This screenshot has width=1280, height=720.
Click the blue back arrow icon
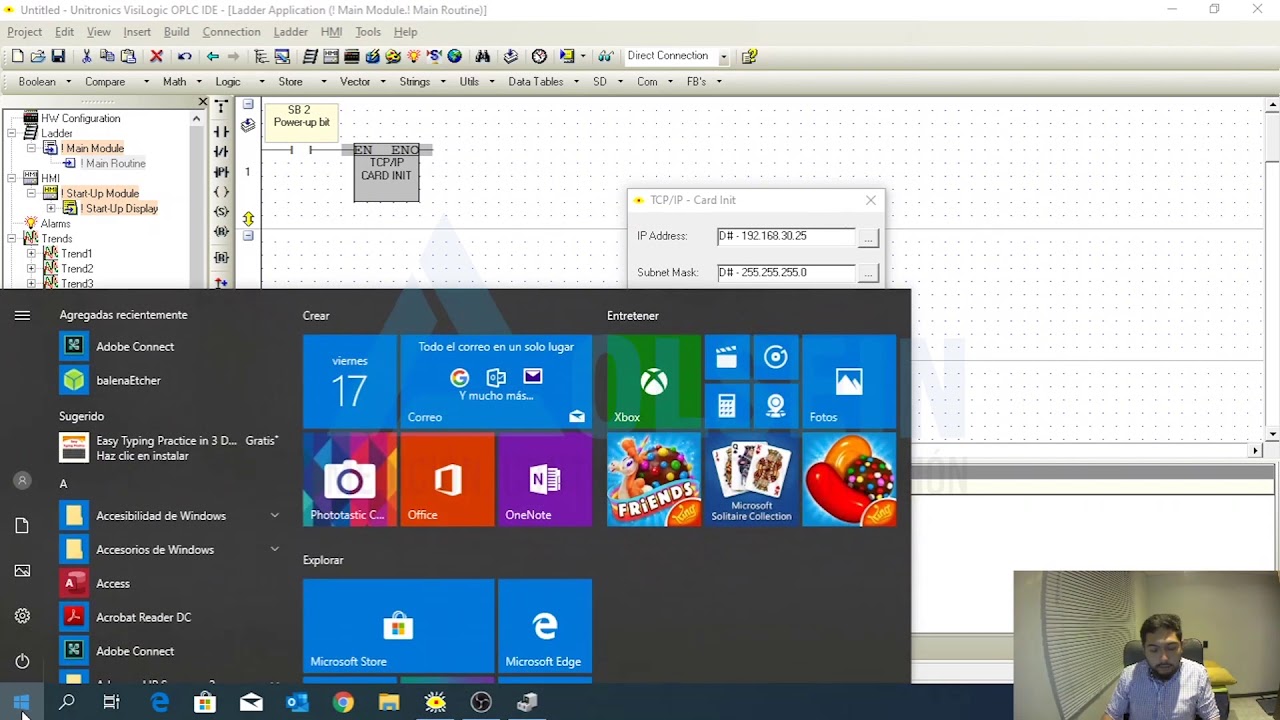pyautogui.click(x=212, y=56)
